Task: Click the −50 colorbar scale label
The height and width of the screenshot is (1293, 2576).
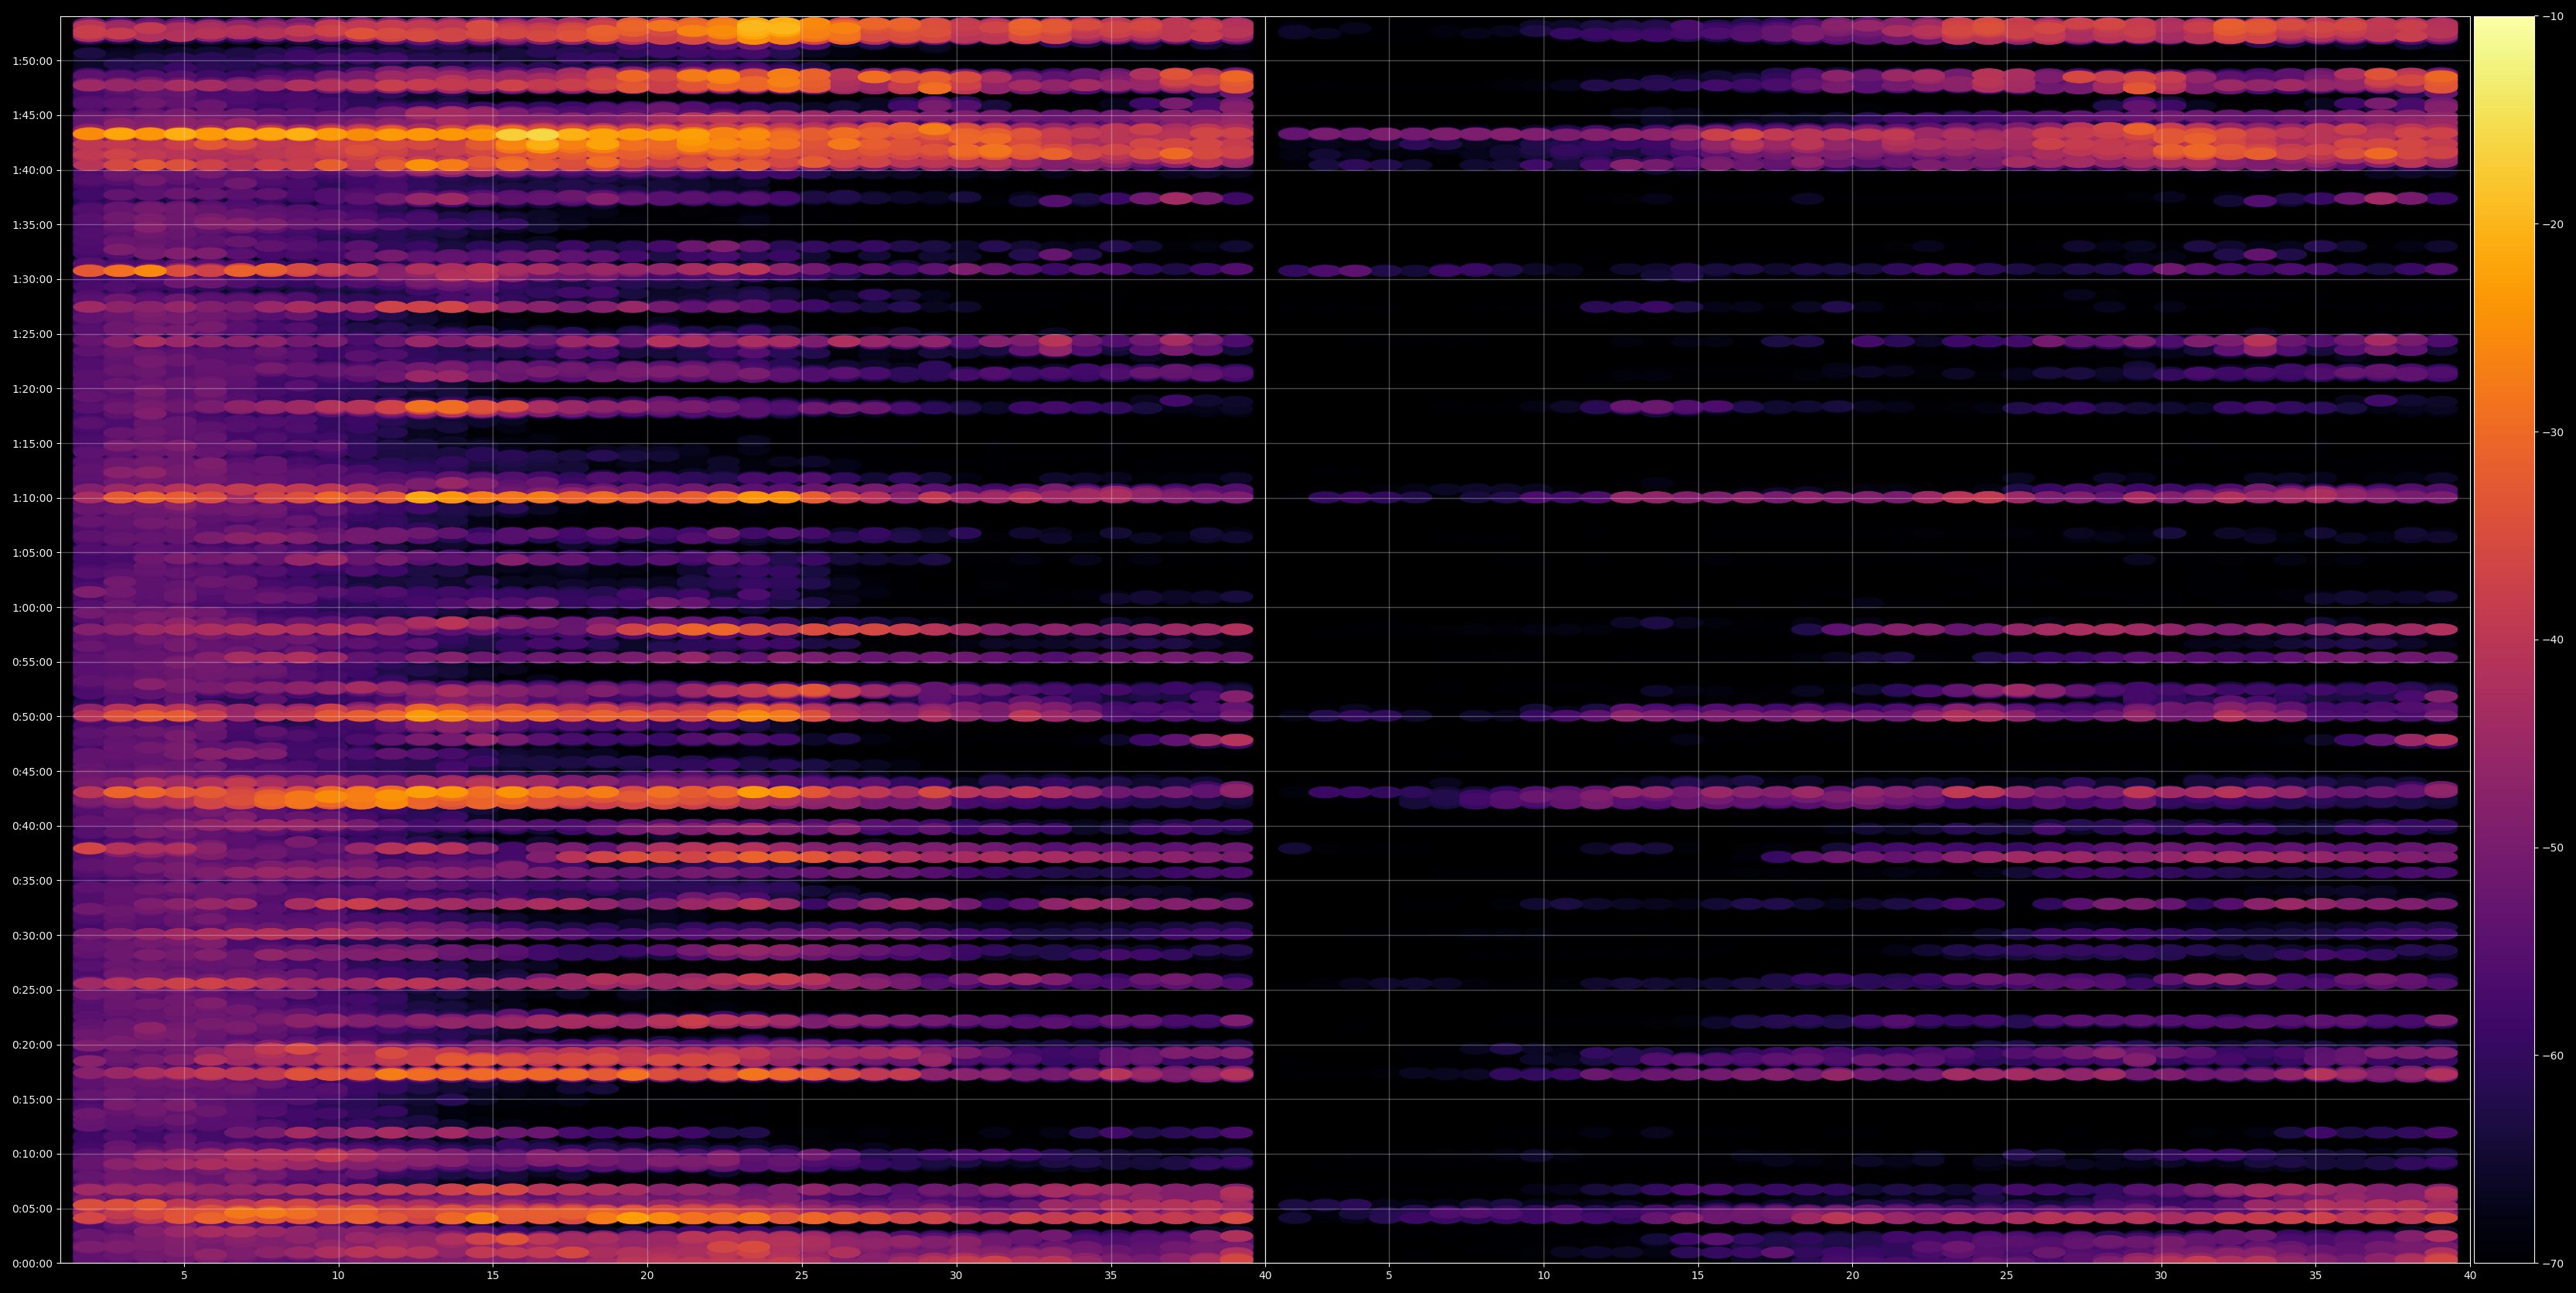Action: coord(2553,848)
